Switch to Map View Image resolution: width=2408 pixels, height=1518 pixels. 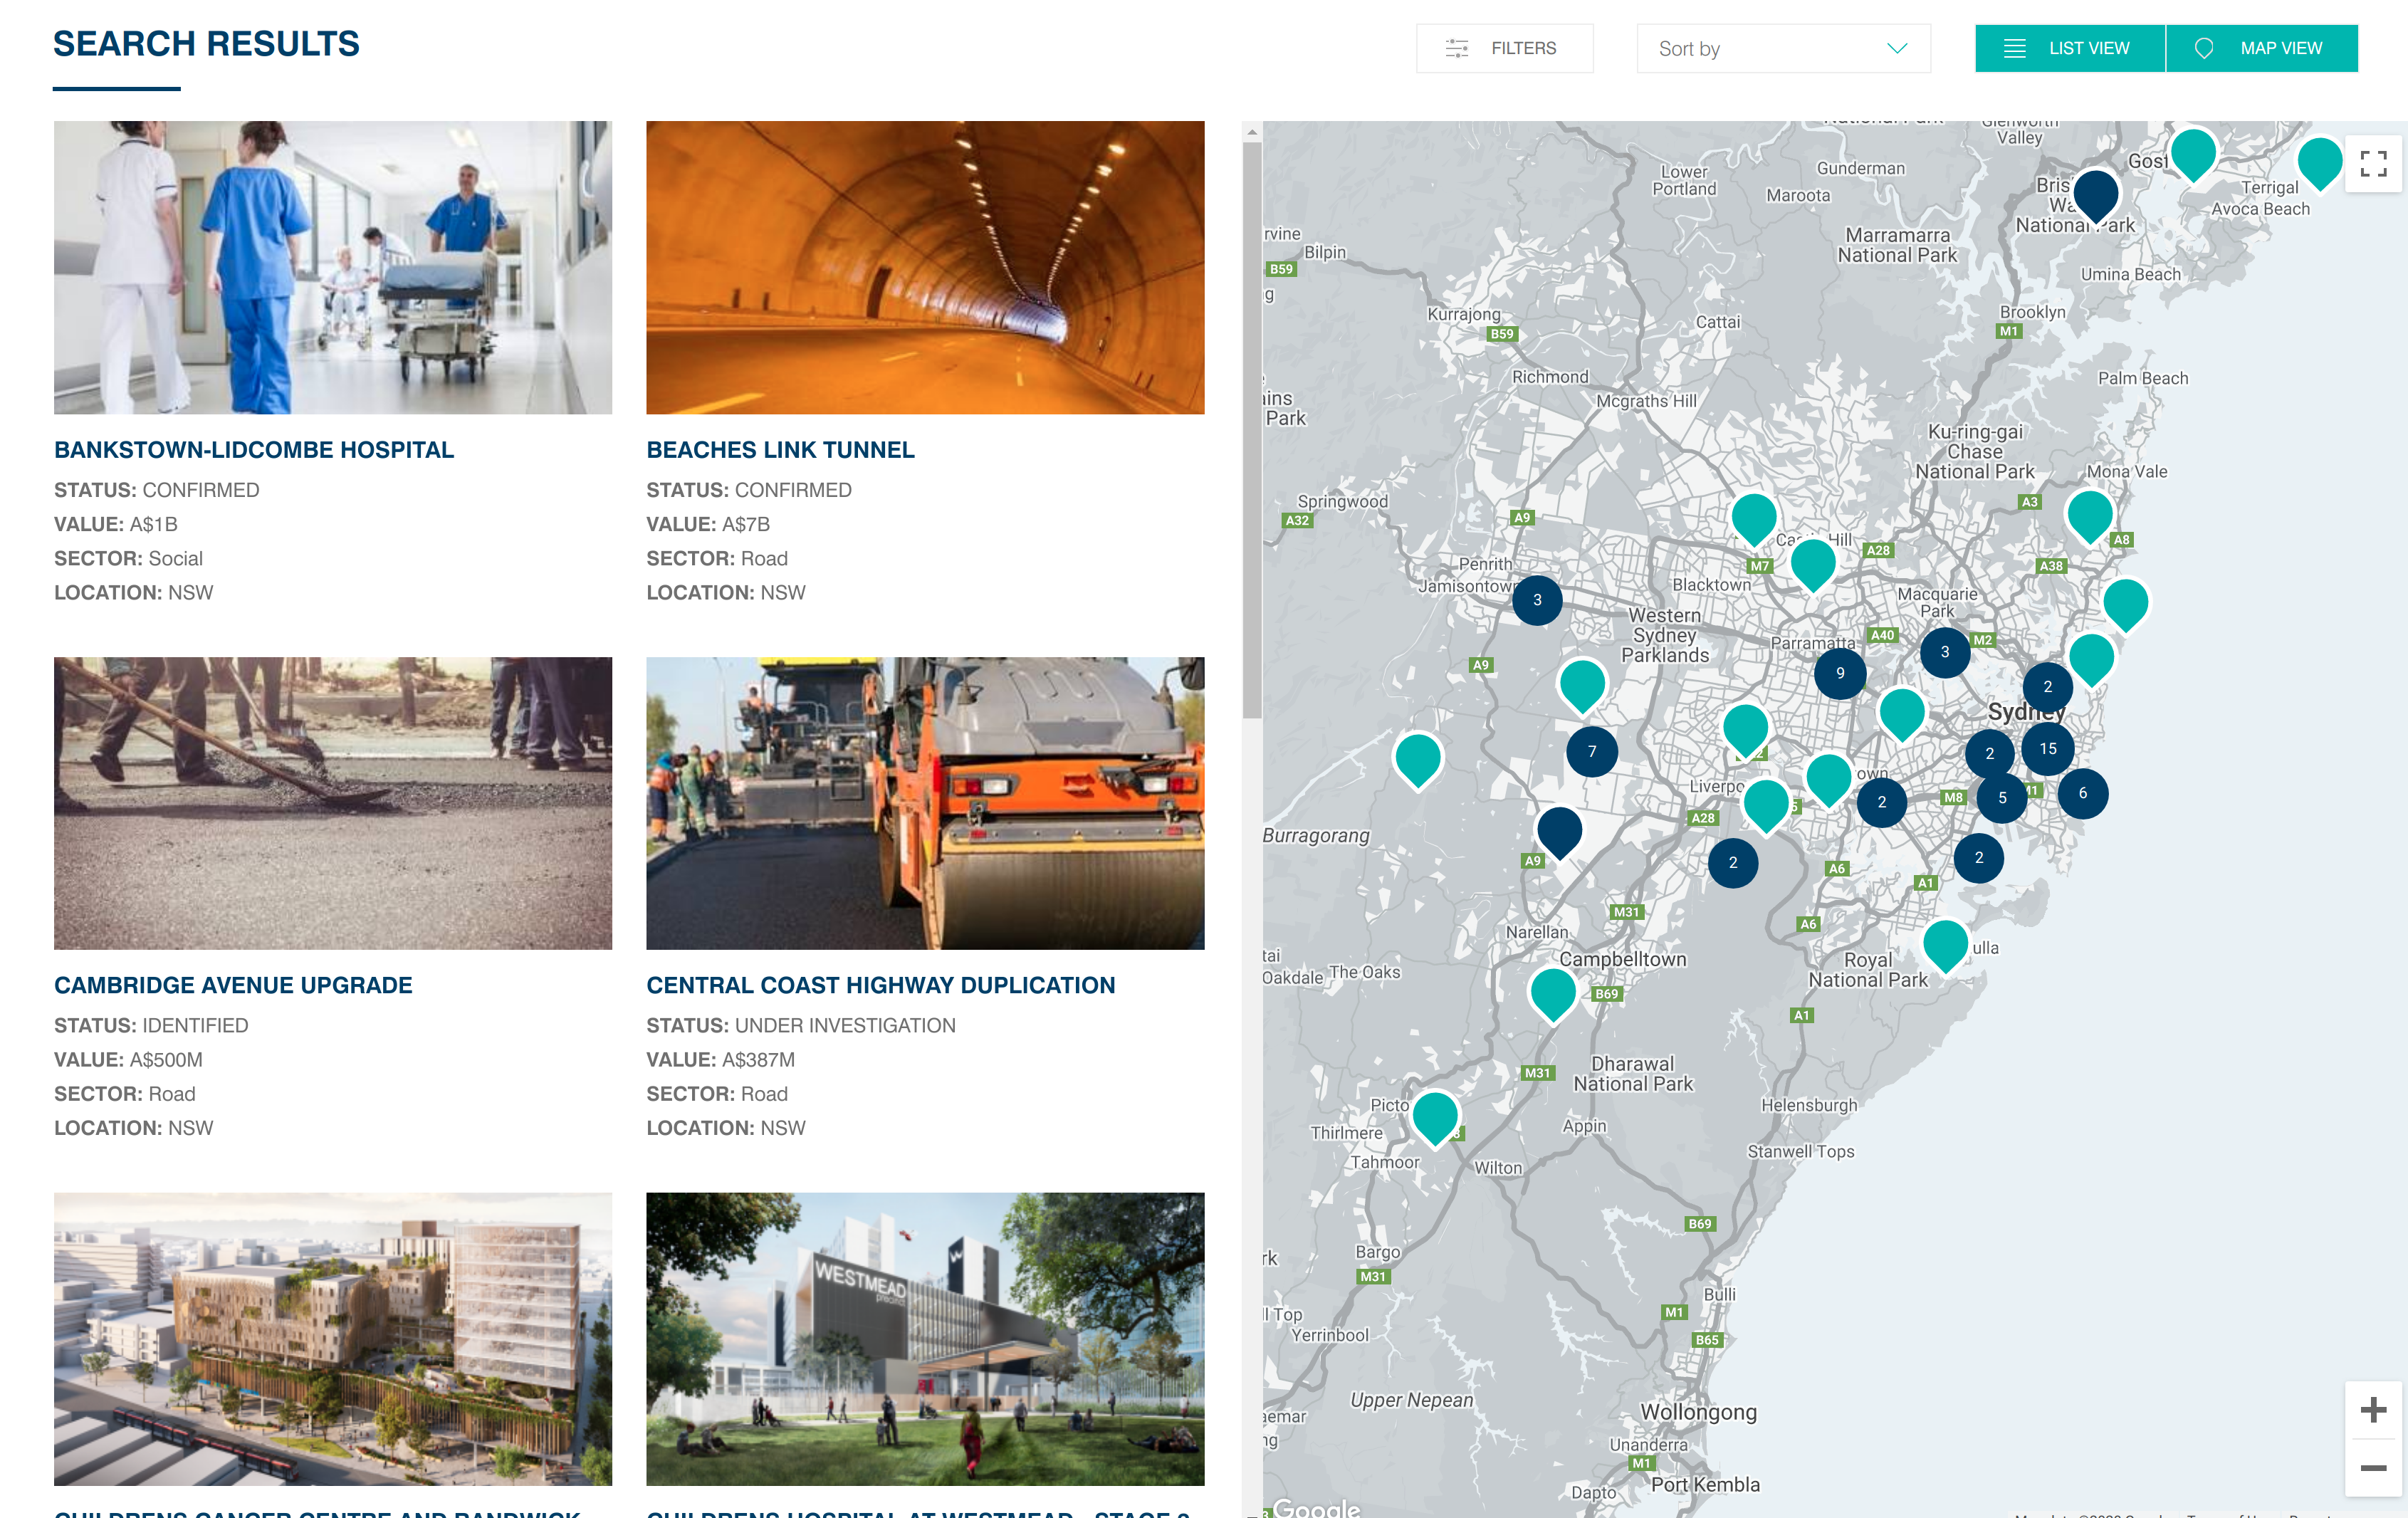tap(2261, 48)
